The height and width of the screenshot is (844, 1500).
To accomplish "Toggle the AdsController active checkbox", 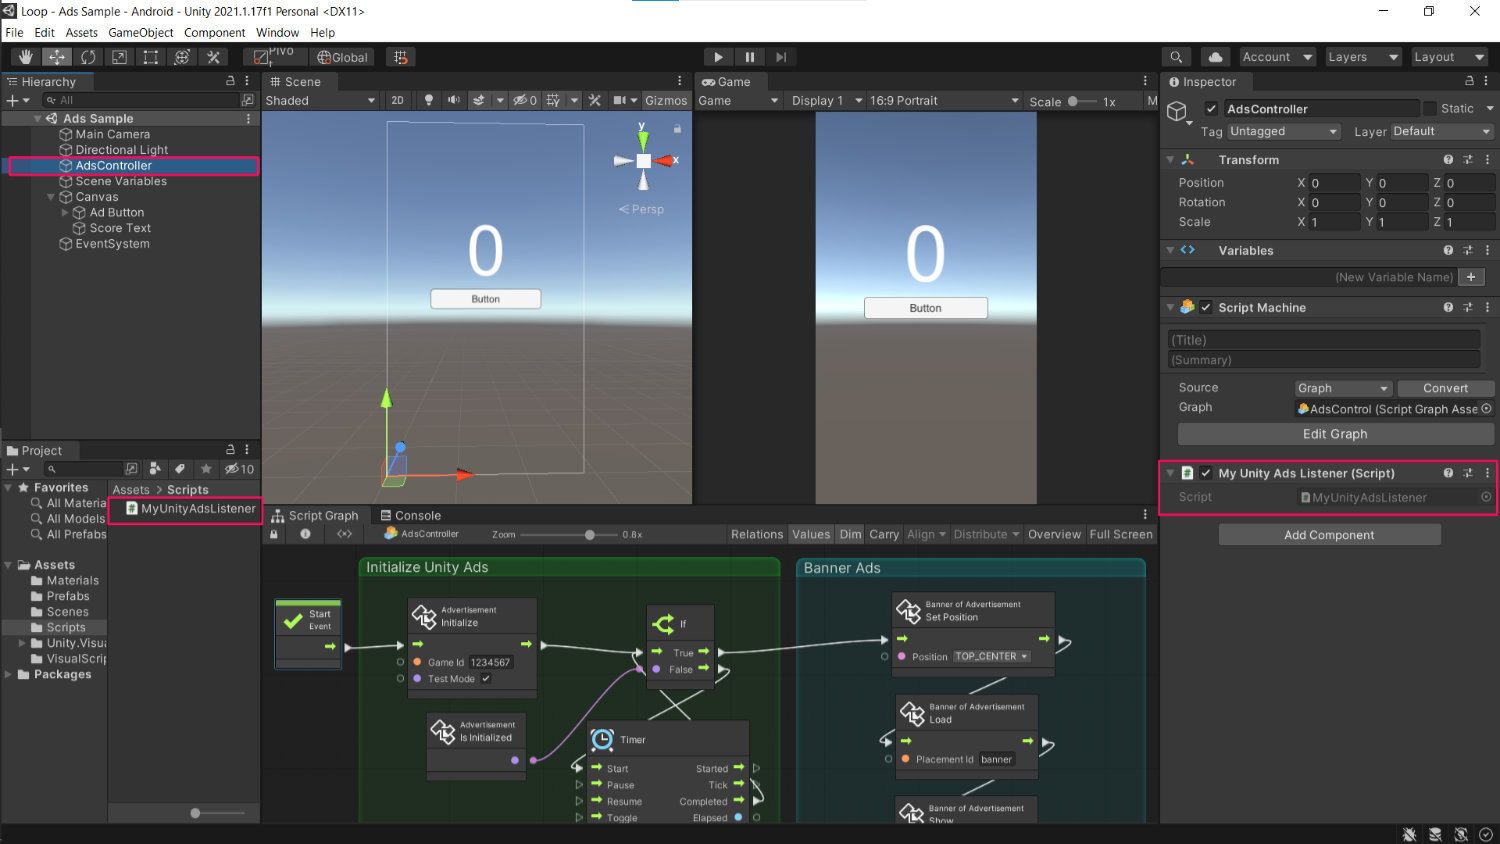I will coord(1211,109).
